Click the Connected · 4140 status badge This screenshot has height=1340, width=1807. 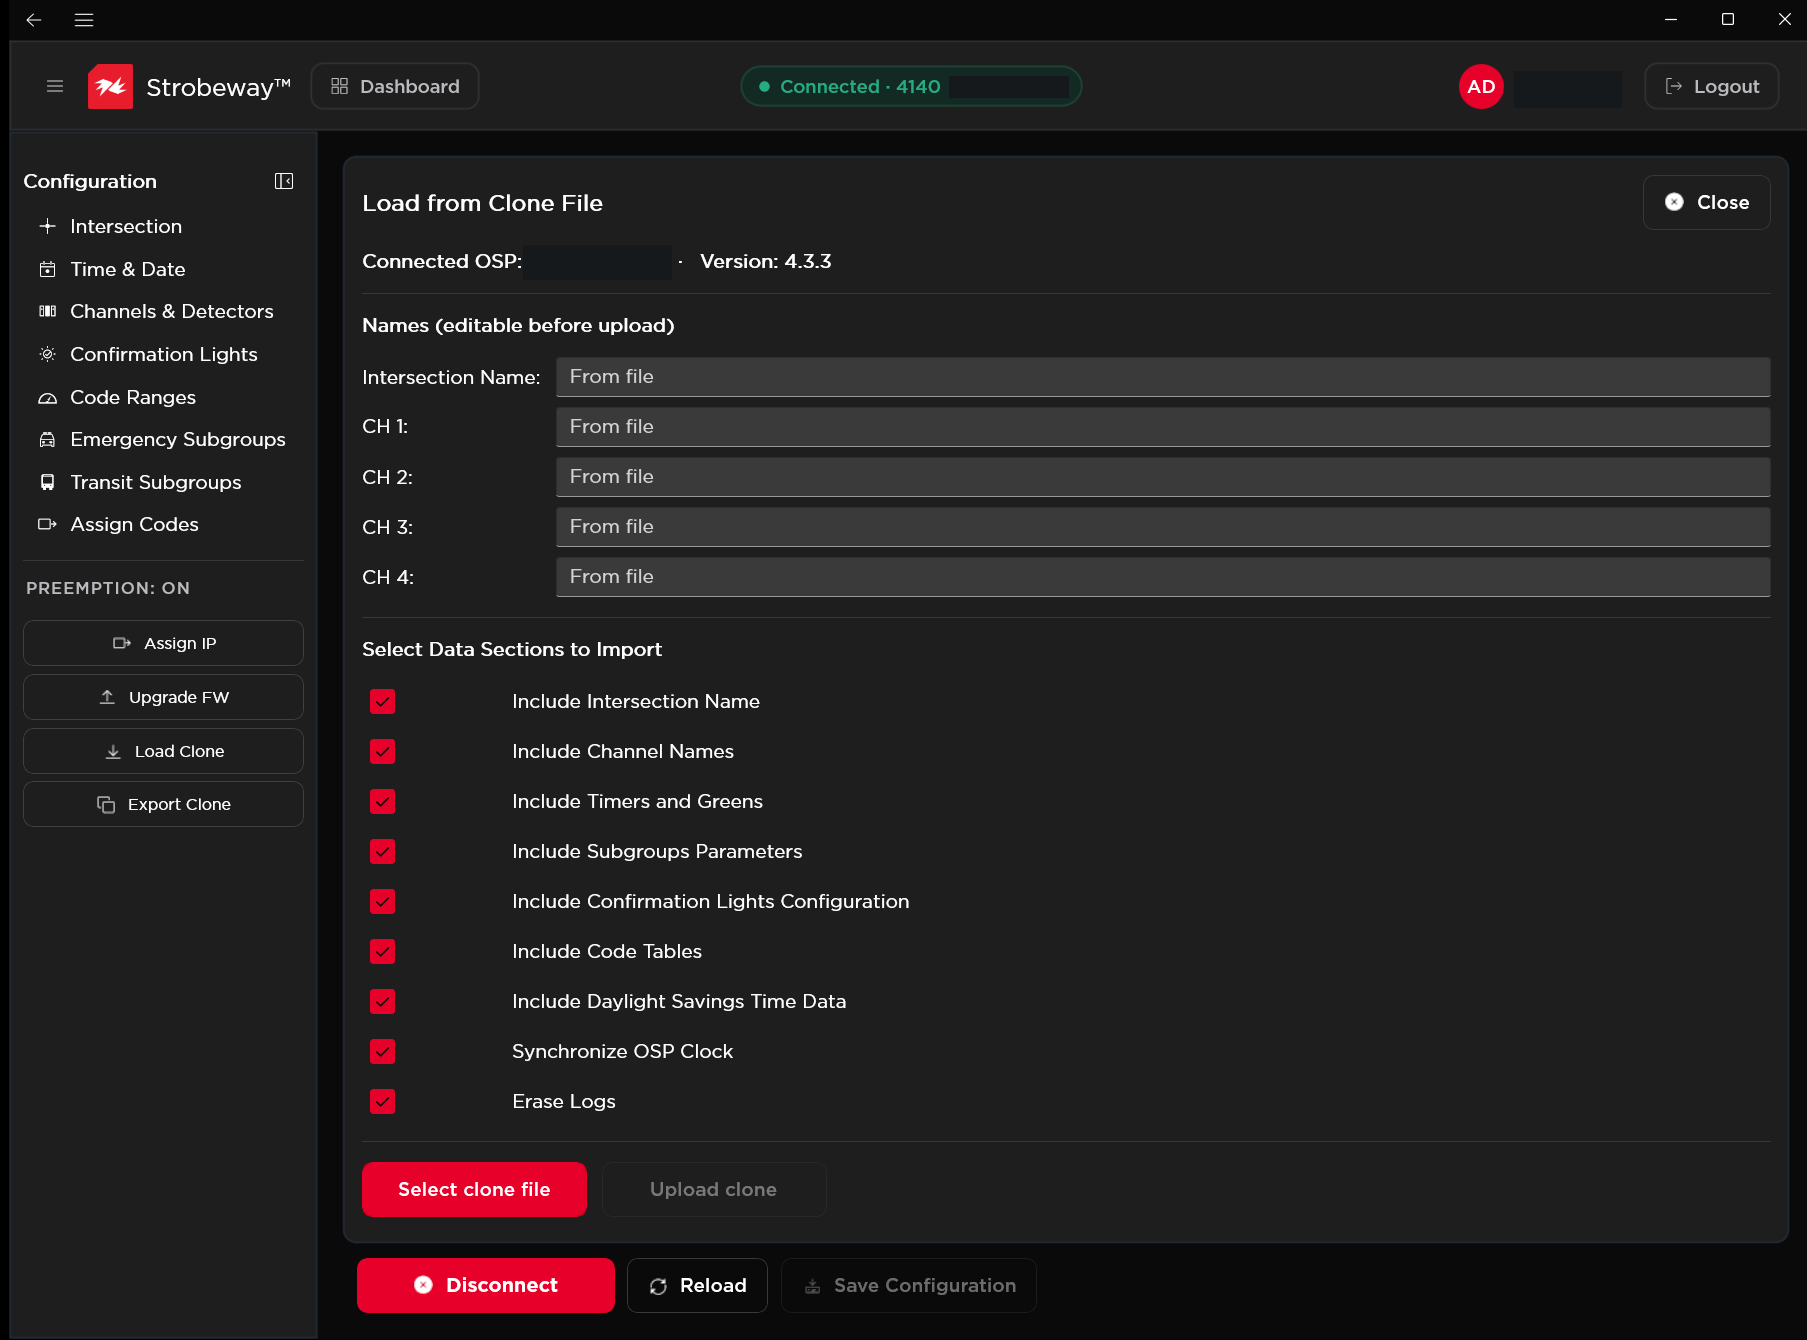911,87
